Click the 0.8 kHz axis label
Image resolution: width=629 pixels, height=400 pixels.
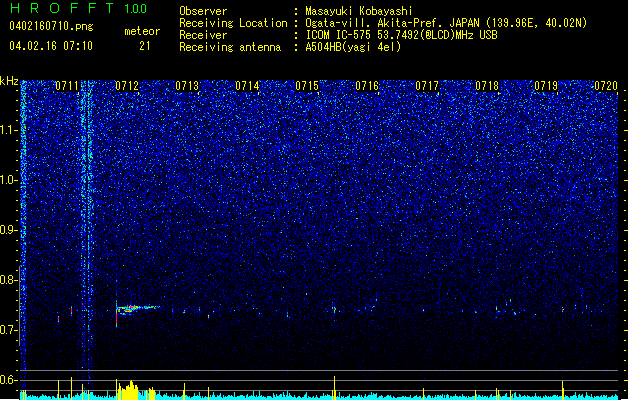click(x=9, y=280)
